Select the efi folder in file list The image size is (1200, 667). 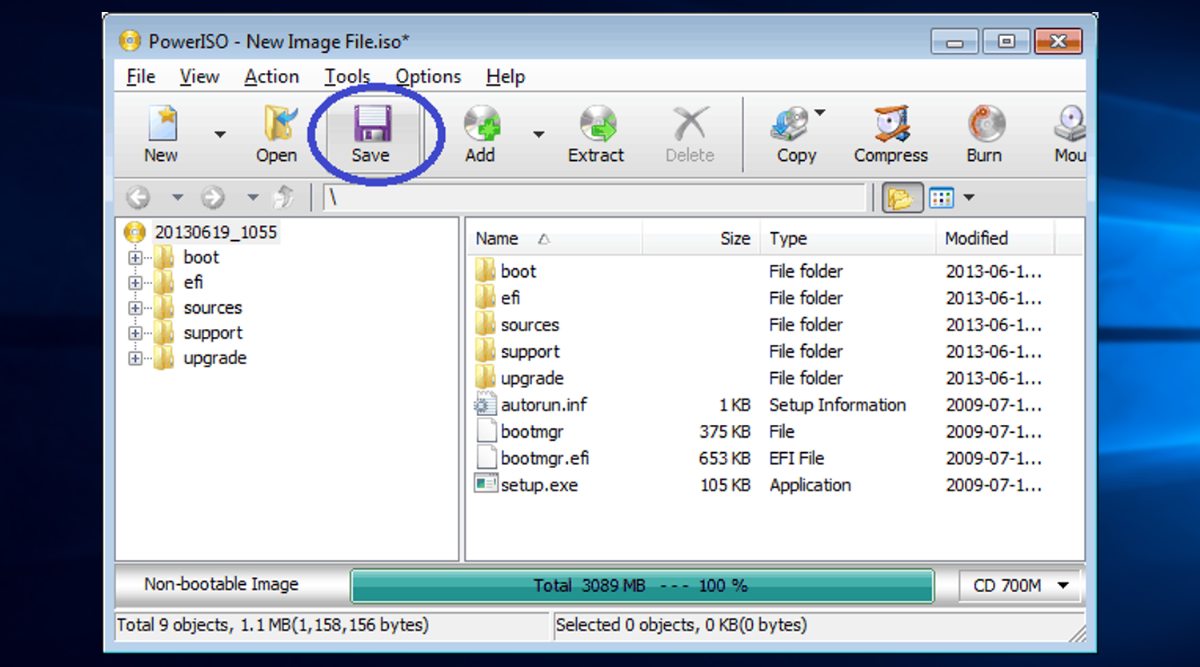pos(510,298)
